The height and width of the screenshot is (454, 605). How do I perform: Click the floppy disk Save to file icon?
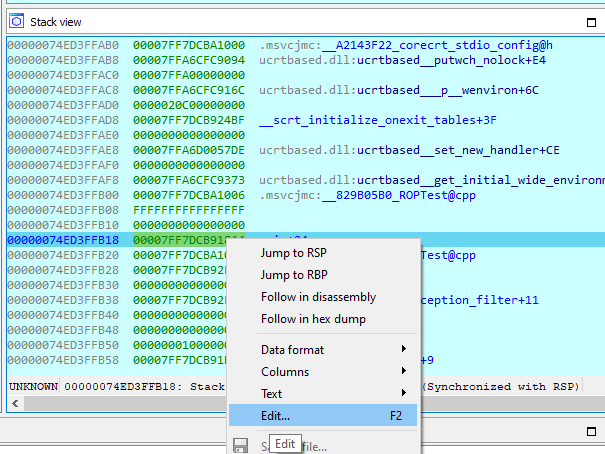pos(240,445)
